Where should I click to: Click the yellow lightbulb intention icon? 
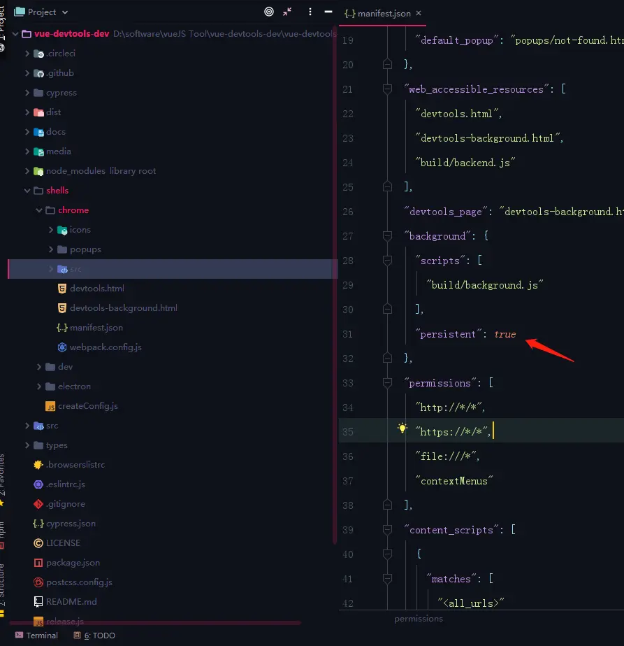[402, 428]
